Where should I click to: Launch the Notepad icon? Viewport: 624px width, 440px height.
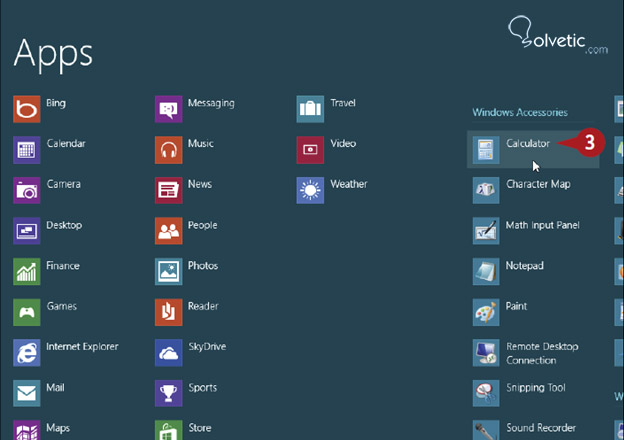(486, 272)
